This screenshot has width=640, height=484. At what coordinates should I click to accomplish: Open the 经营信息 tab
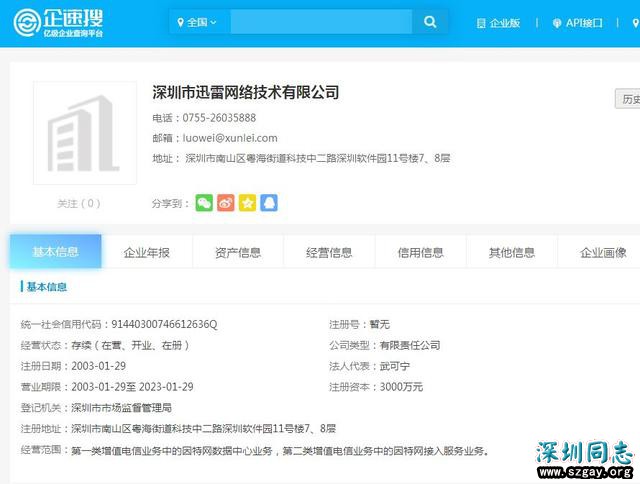[x=329, y=253]
